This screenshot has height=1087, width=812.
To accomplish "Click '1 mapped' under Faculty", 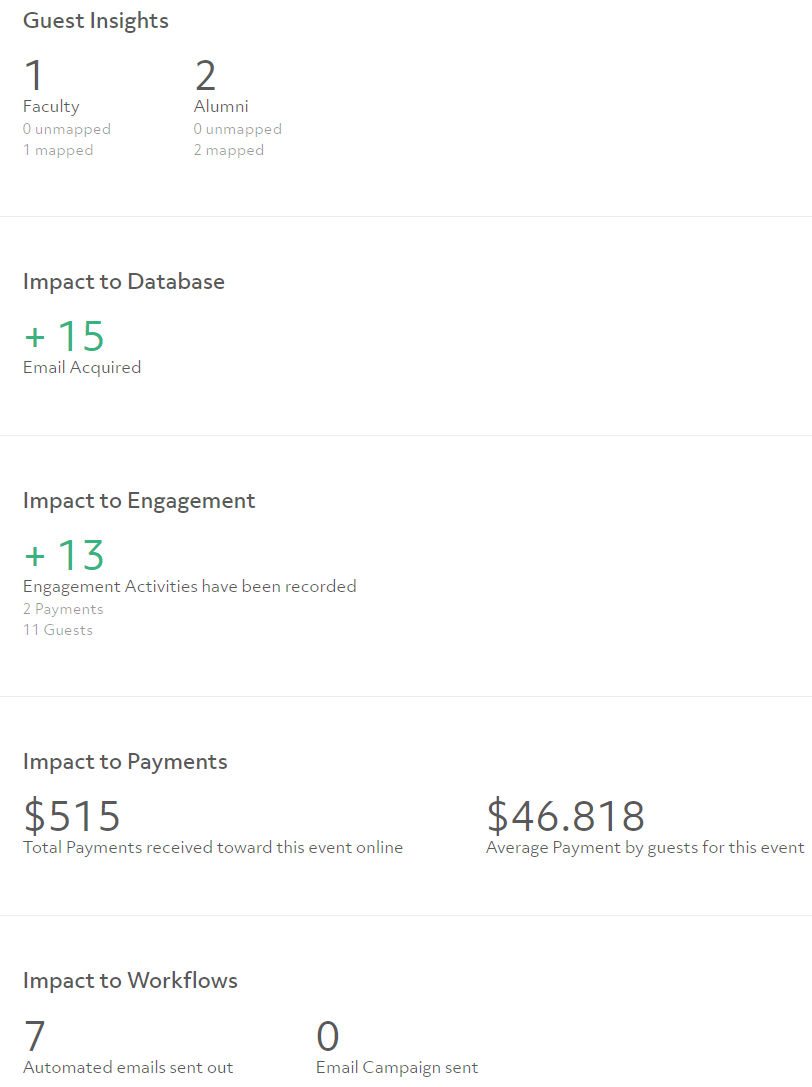I will 58,150.
